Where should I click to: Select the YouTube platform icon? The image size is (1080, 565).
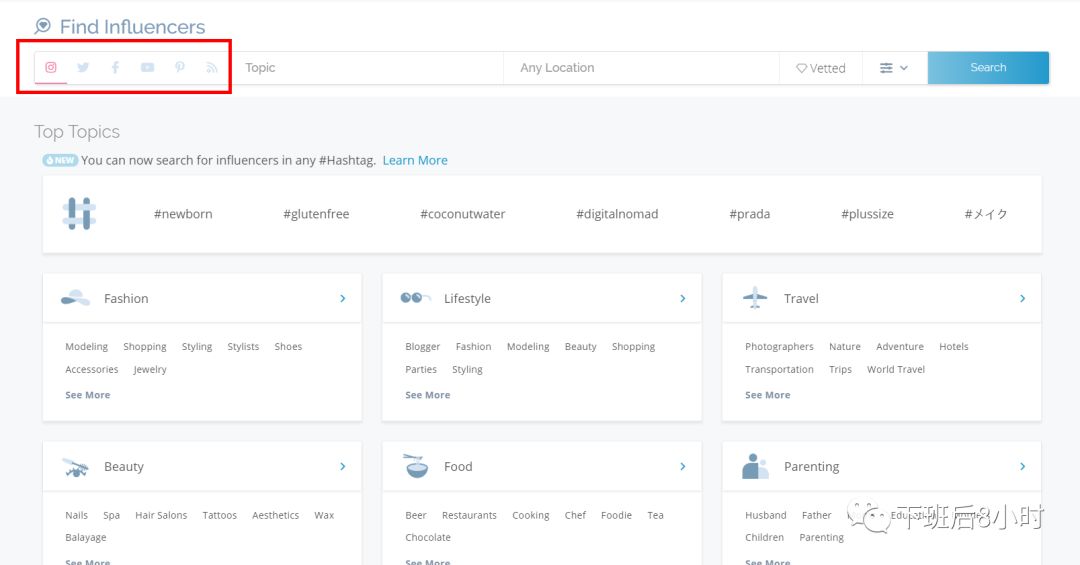point(147,68)
